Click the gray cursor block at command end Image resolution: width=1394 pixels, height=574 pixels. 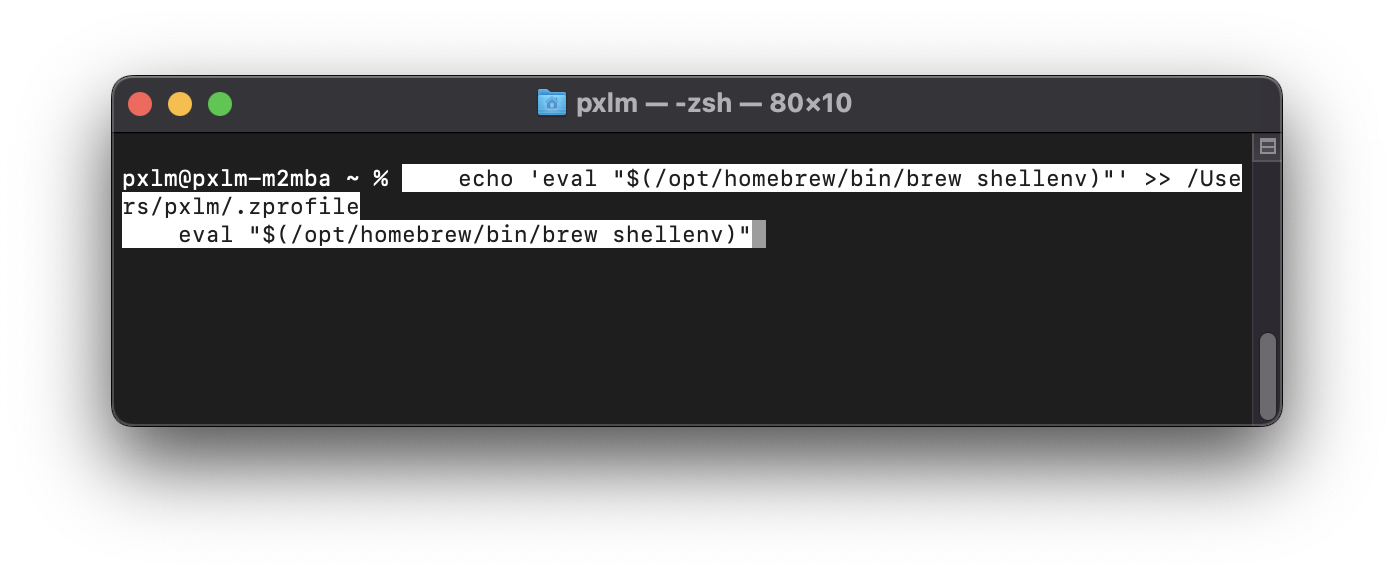pos(759,235)
